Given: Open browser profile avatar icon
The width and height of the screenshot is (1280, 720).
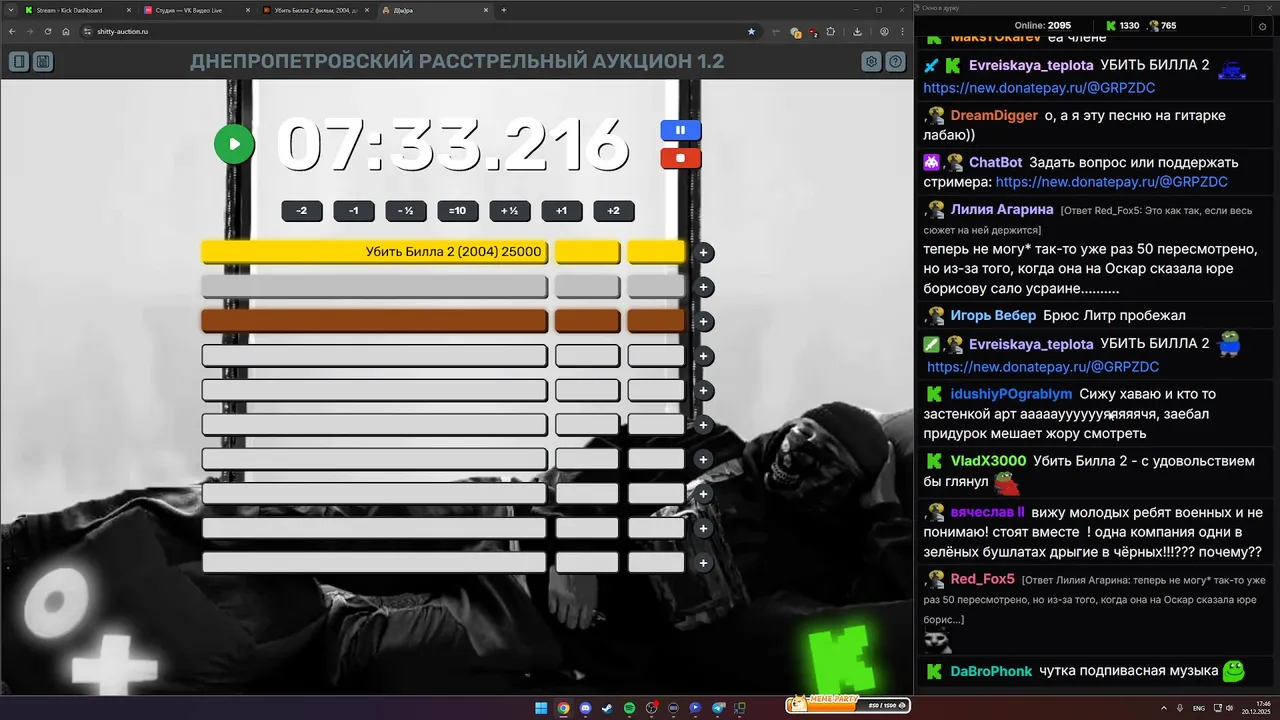Looking at the screenshot, I should (884, 31).
